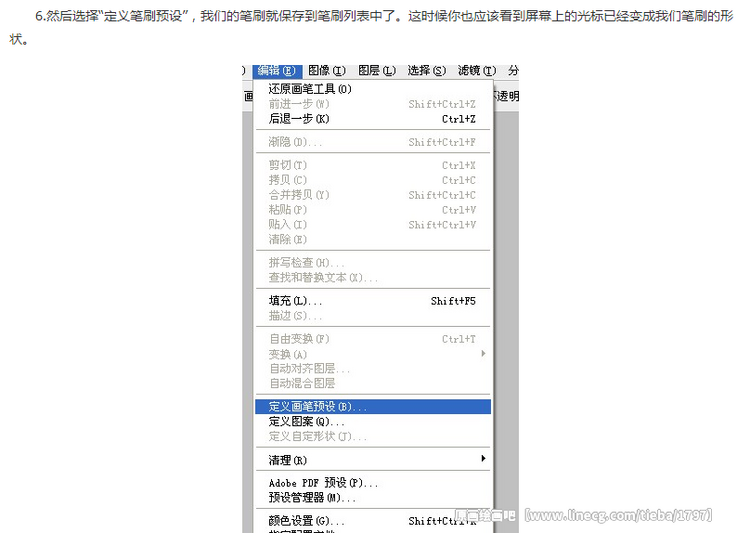The width and height of the screenshot is (750, 533).
Task: Open the 滤镜(T) menu
Action: 477,70
